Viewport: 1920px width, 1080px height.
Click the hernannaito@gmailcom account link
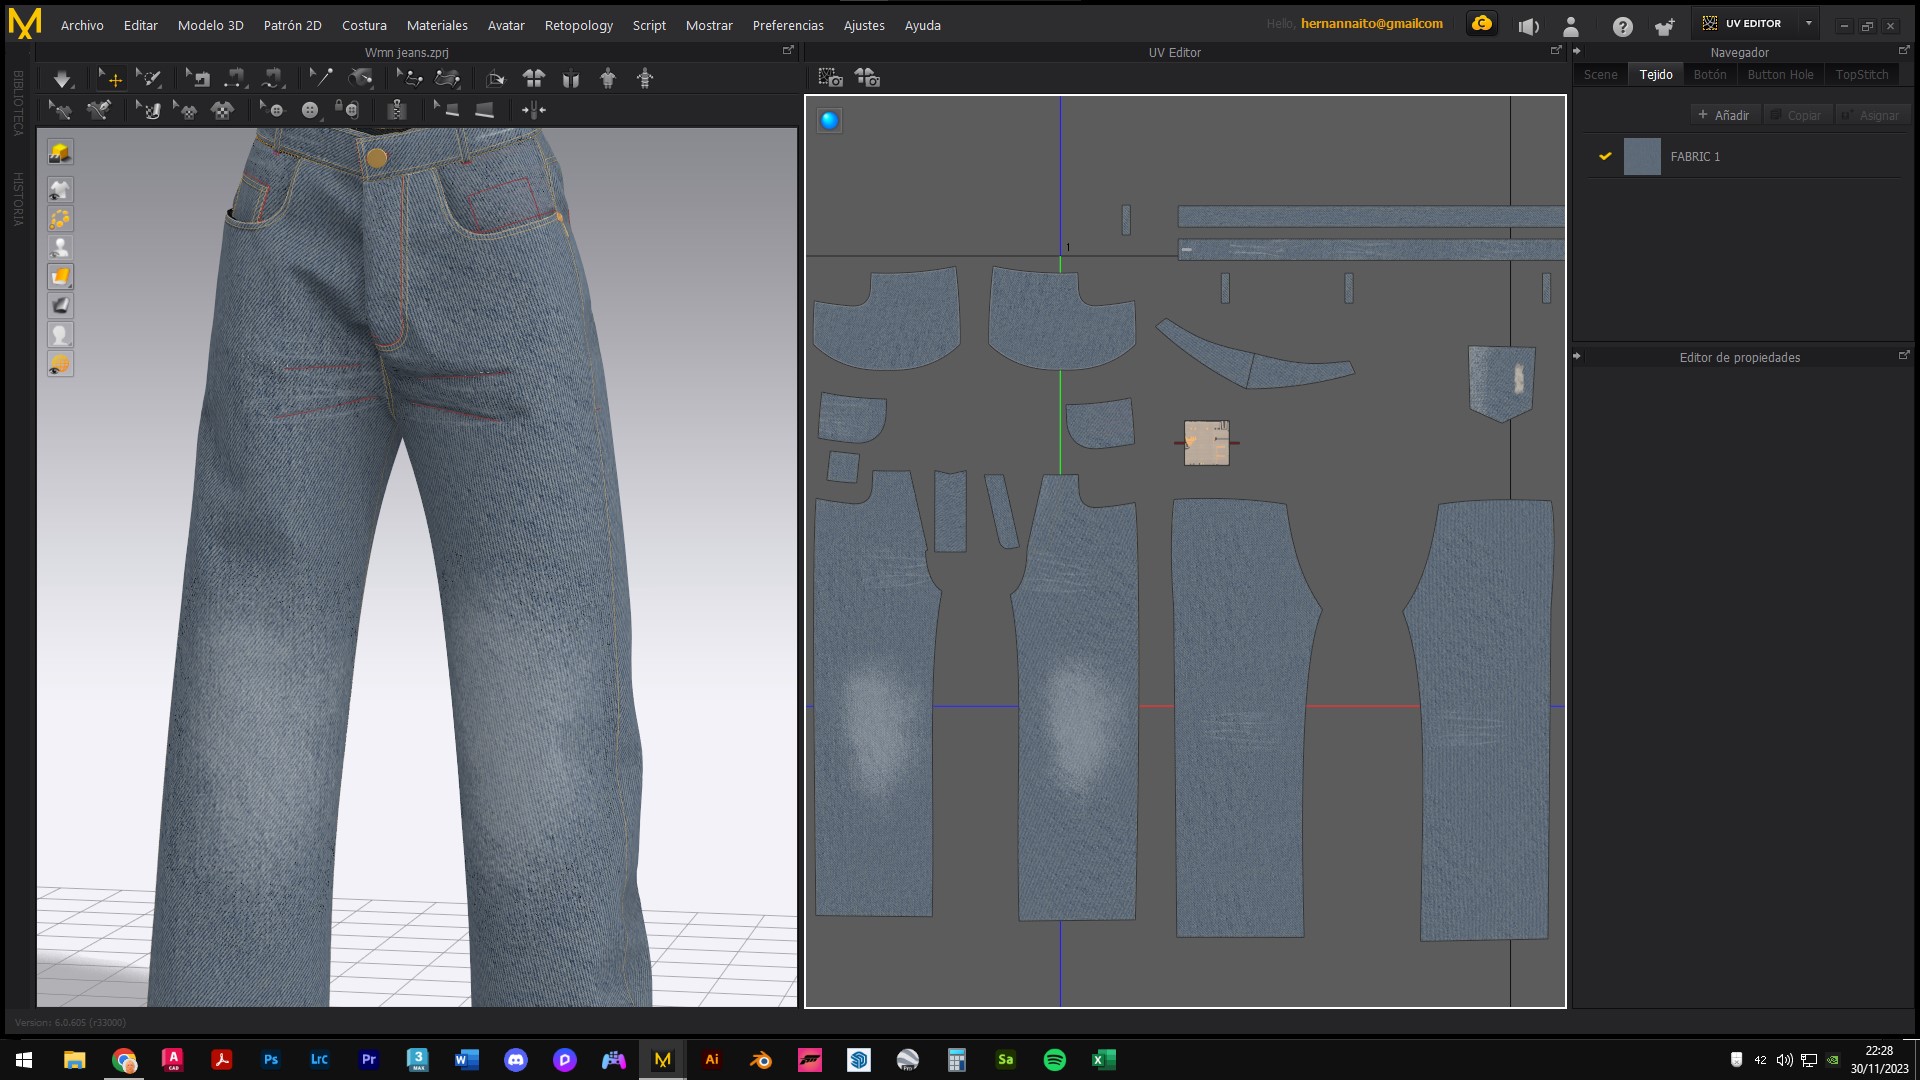tap(1371, 24)
